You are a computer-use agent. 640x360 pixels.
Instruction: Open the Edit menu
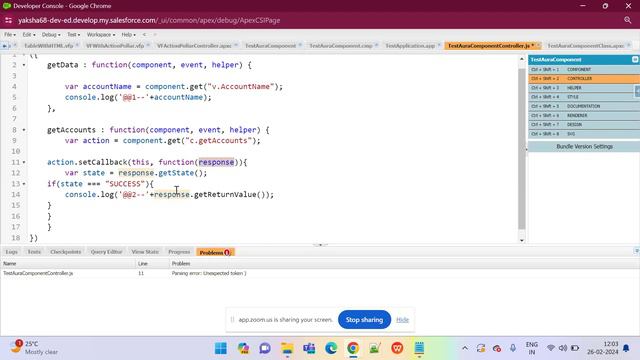coord(29,35)
